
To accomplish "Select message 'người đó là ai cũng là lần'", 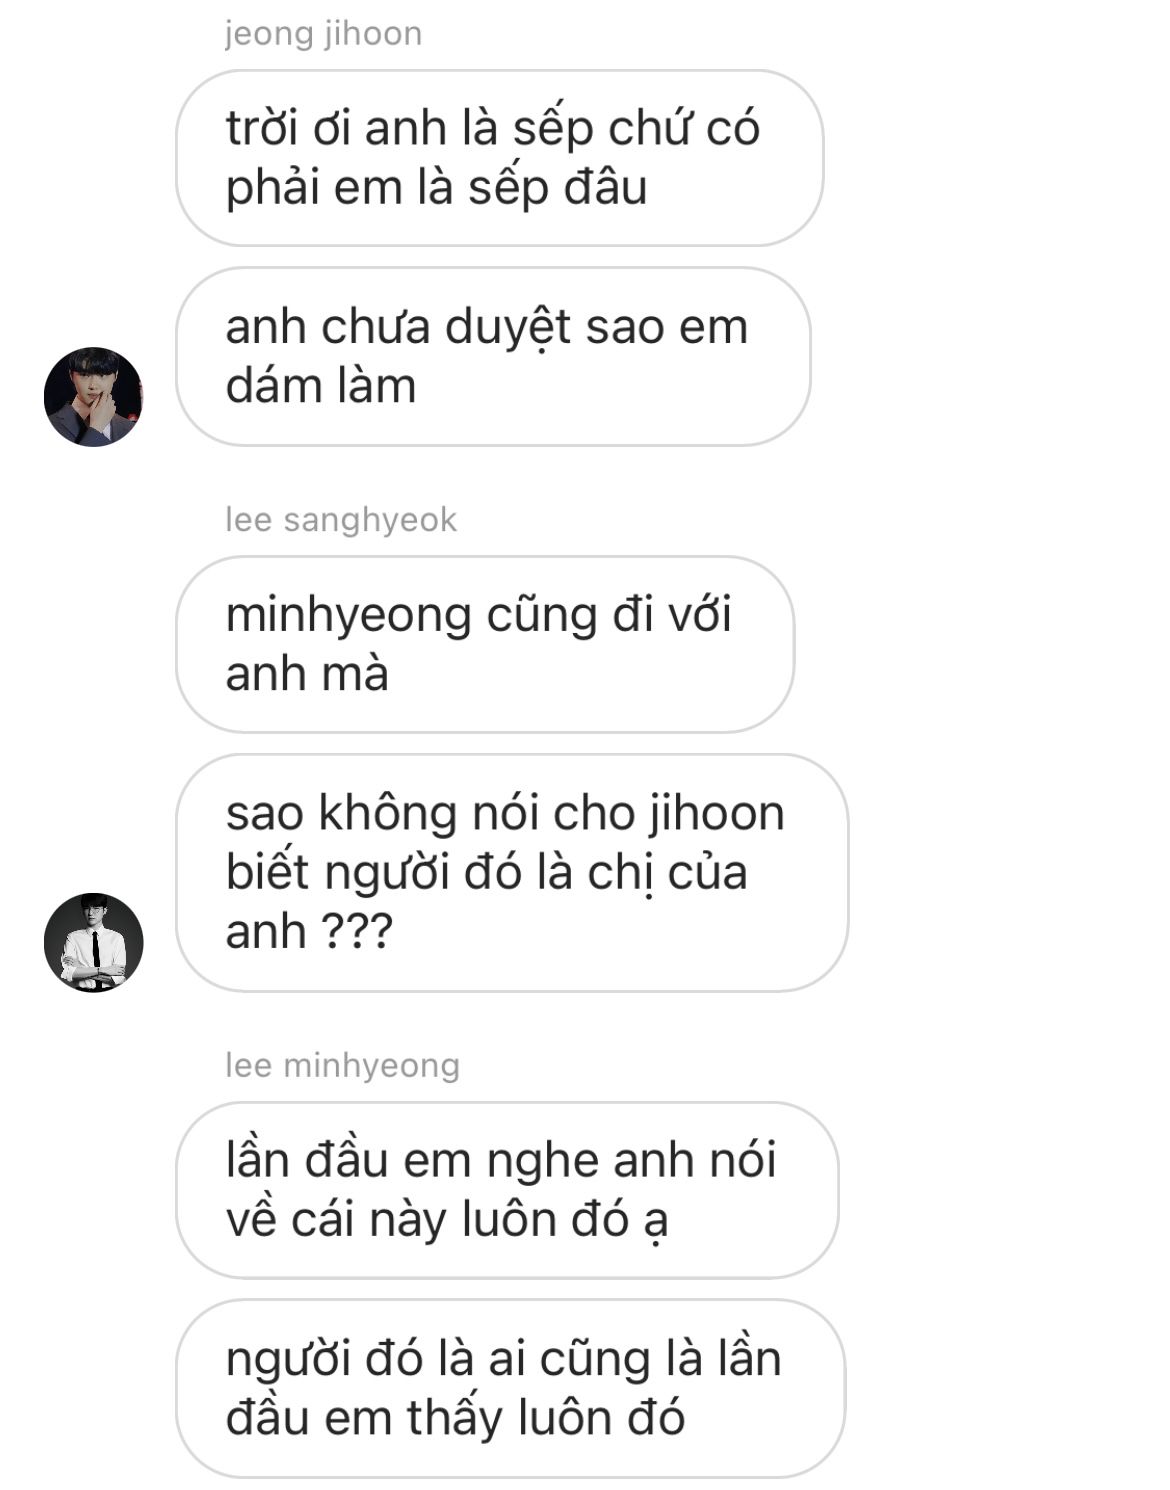I will click(510, 1388).
